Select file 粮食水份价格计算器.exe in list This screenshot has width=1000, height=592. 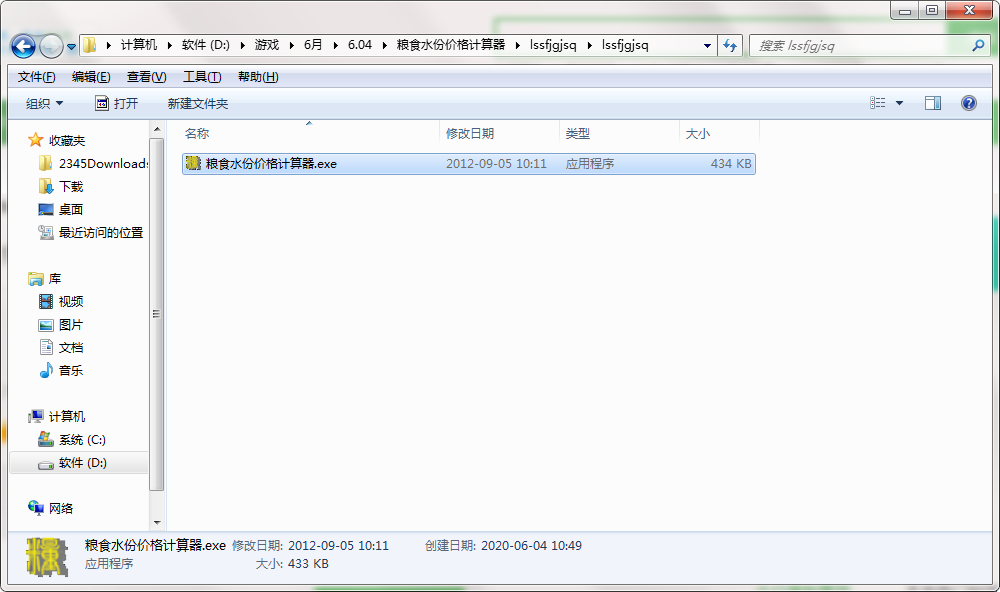469,164
